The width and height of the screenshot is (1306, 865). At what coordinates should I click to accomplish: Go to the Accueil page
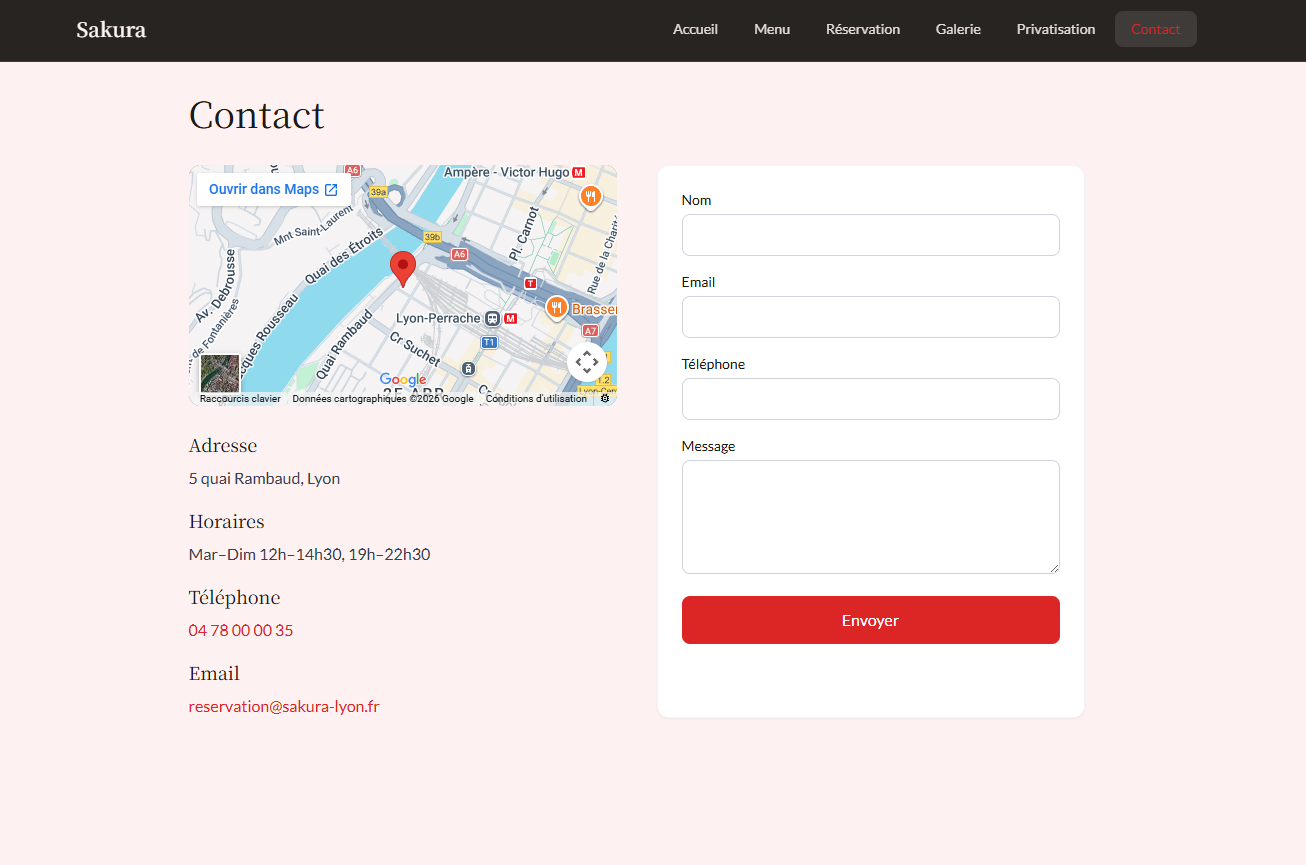695,29
